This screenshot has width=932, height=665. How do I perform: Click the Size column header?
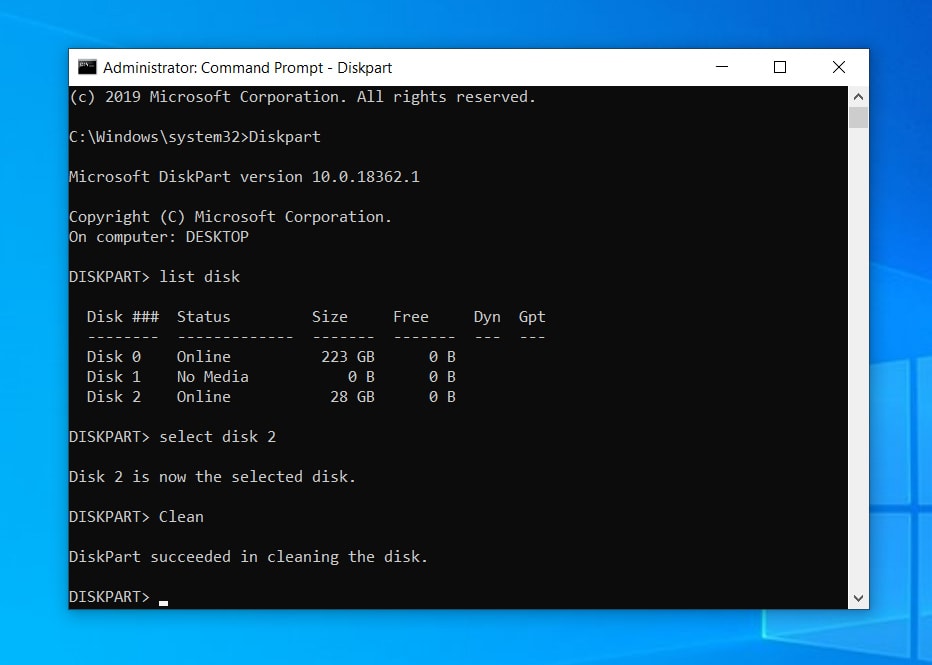click(330, 316)
